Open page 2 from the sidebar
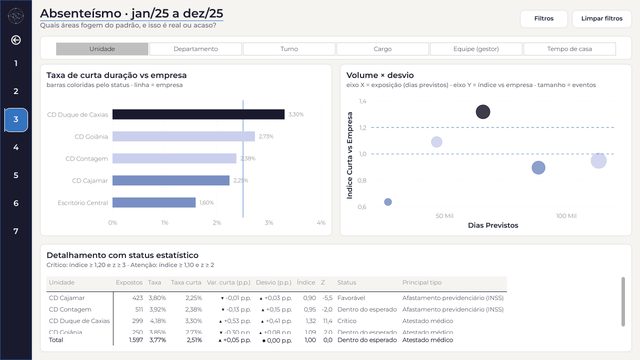 point(16,91)
